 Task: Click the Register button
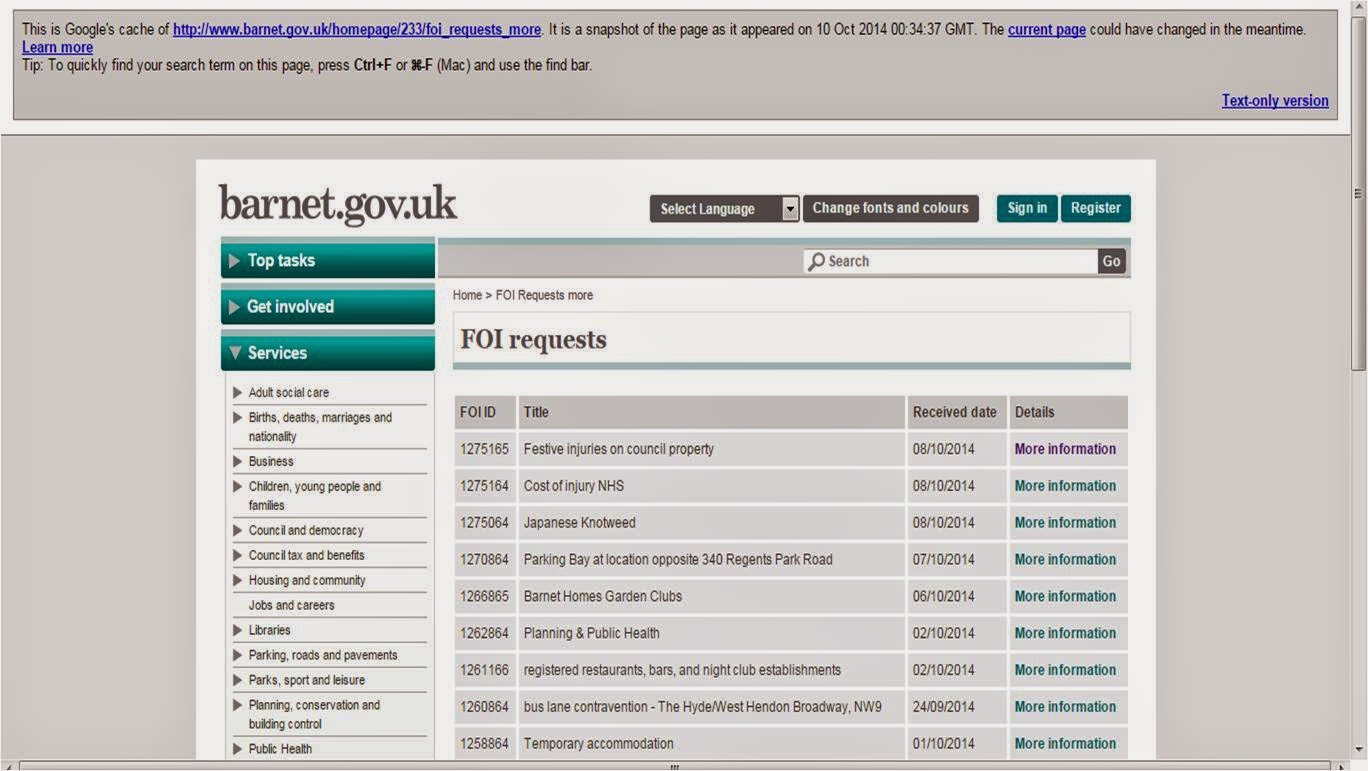1096,208
